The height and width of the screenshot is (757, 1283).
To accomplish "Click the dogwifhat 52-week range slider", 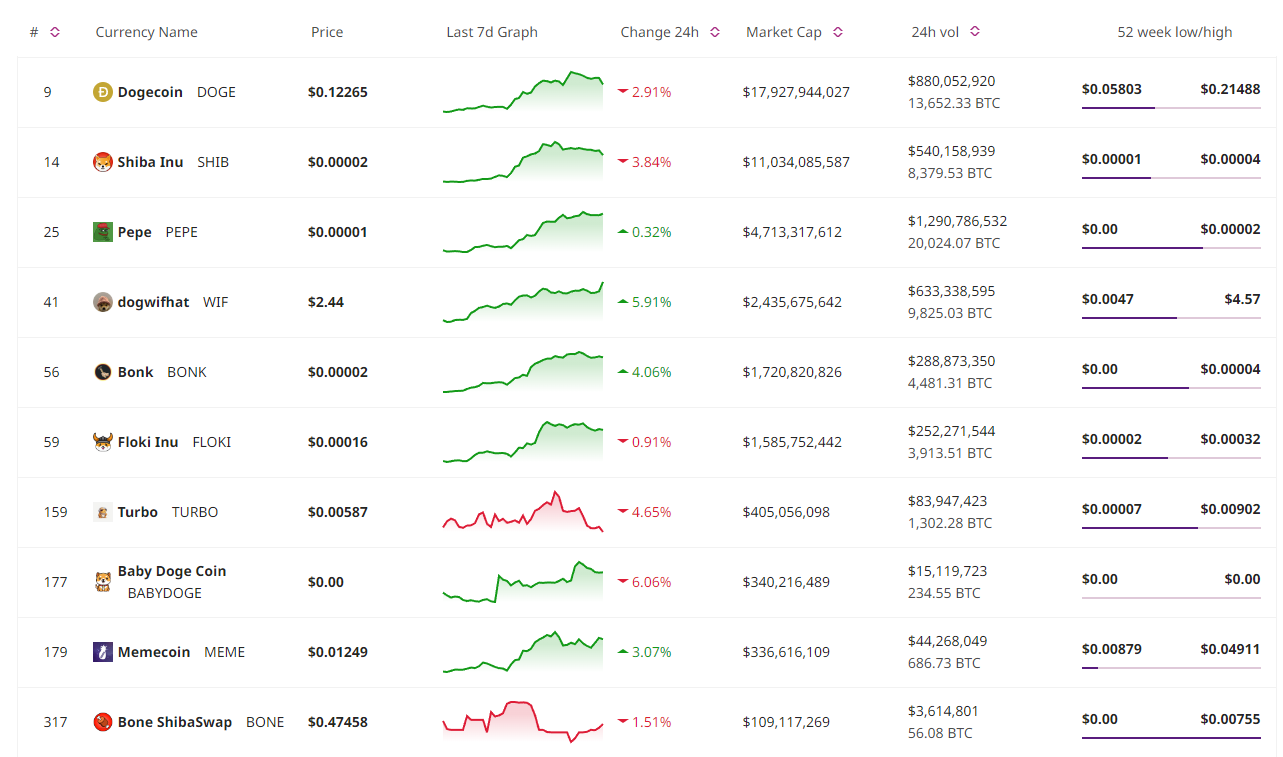I will pyautogui.click(x=1170, y=316).
